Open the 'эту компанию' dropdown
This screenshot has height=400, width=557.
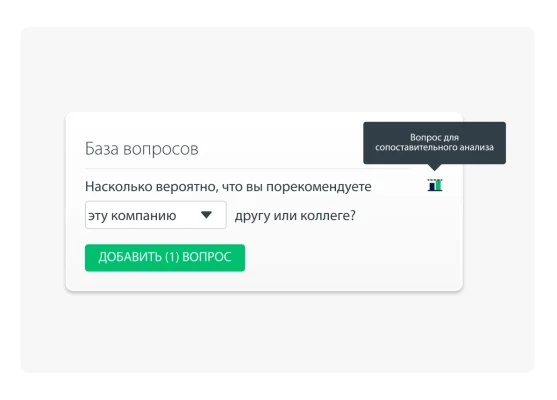point(156,215)
